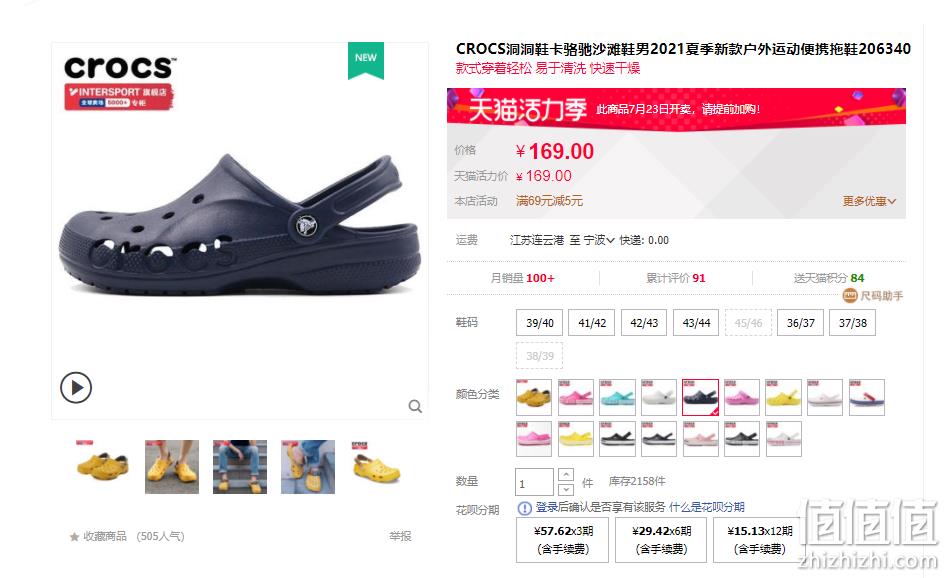947x578 pixels.
Task: Click the info icon next to 登录后确认
Action: [524, 508]
